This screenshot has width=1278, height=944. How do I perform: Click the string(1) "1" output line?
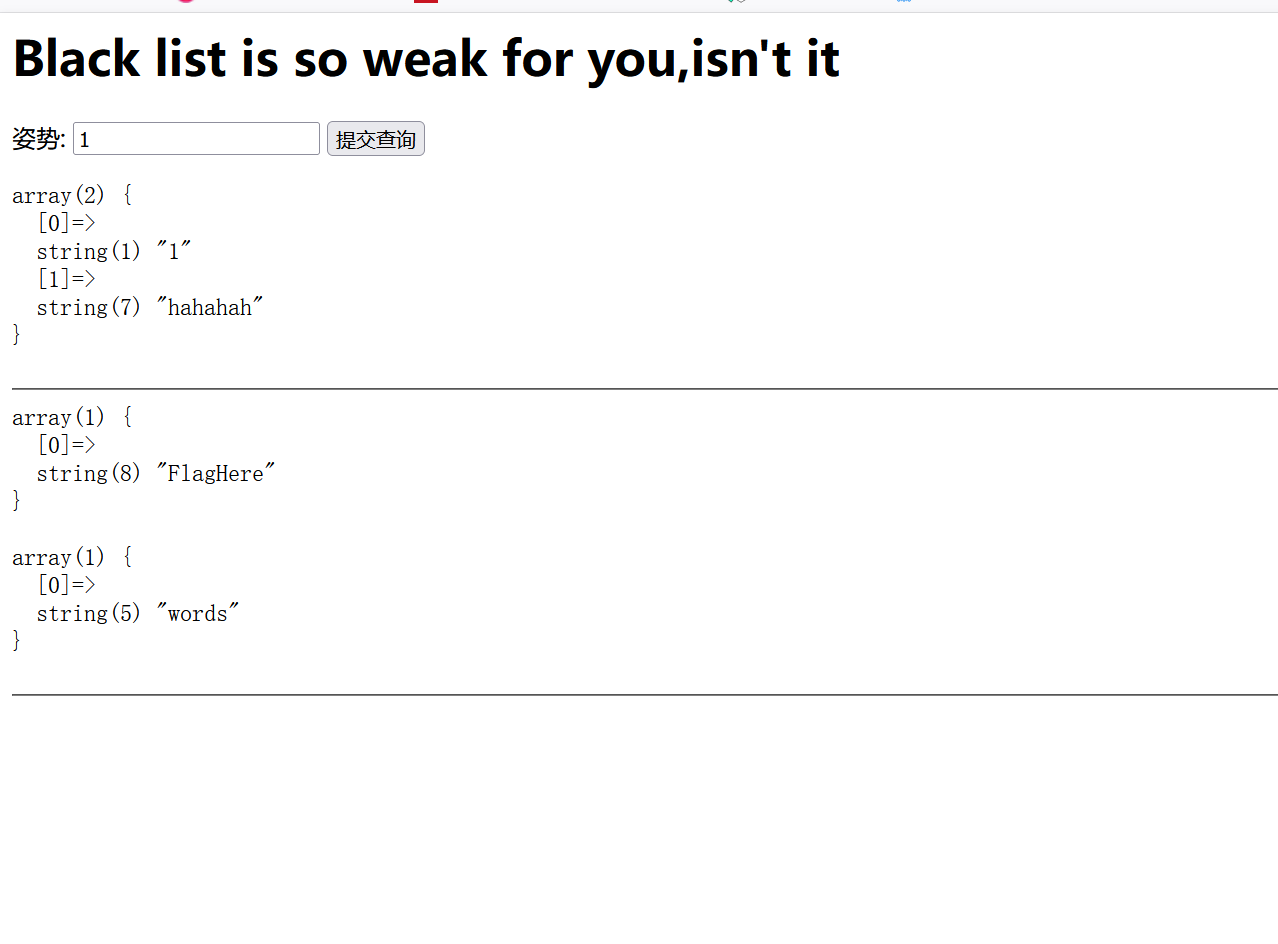114,251
